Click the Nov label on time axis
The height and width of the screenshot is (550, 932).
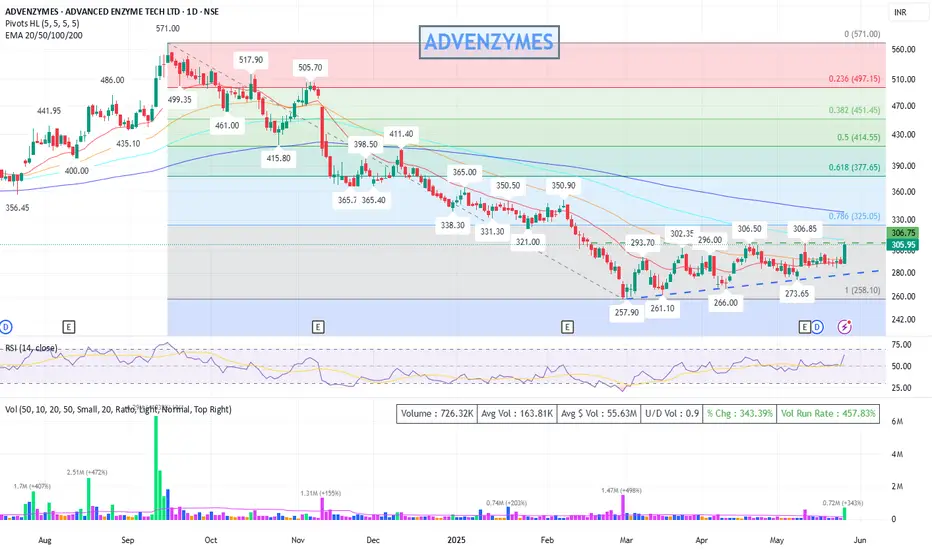point(298,540)
